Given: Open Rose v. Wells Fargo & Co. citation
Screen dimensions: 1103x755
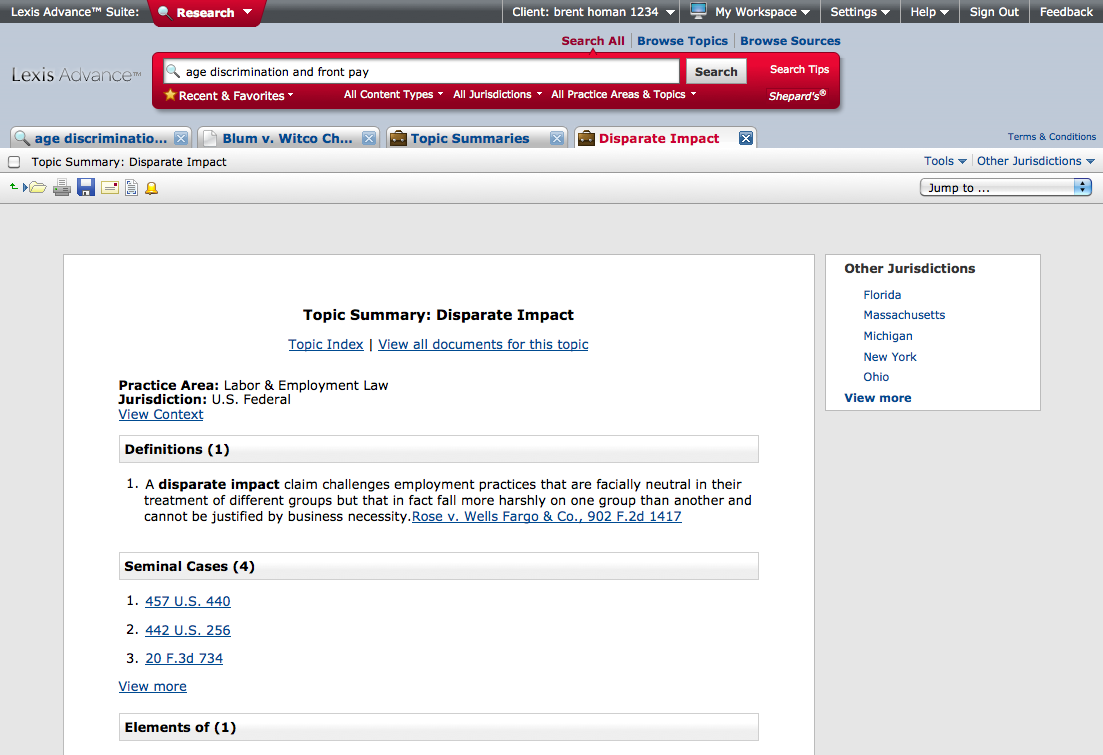Looking at the screenshot, I should tap(547, 516).
